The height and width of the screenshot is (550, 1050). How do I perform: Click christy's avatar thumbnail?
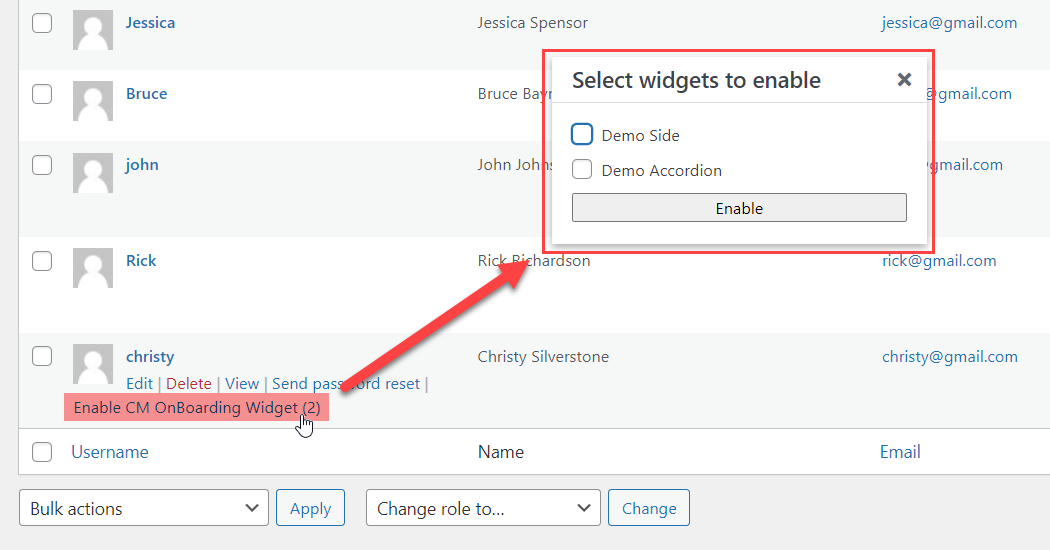tap(92, 364)
